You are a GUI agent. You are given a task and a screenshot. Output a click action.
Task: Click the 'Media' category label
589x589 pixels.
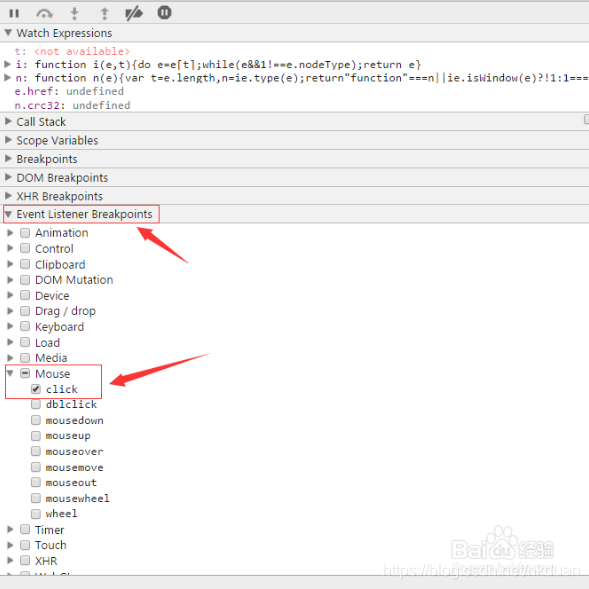[x=51, y=358]
